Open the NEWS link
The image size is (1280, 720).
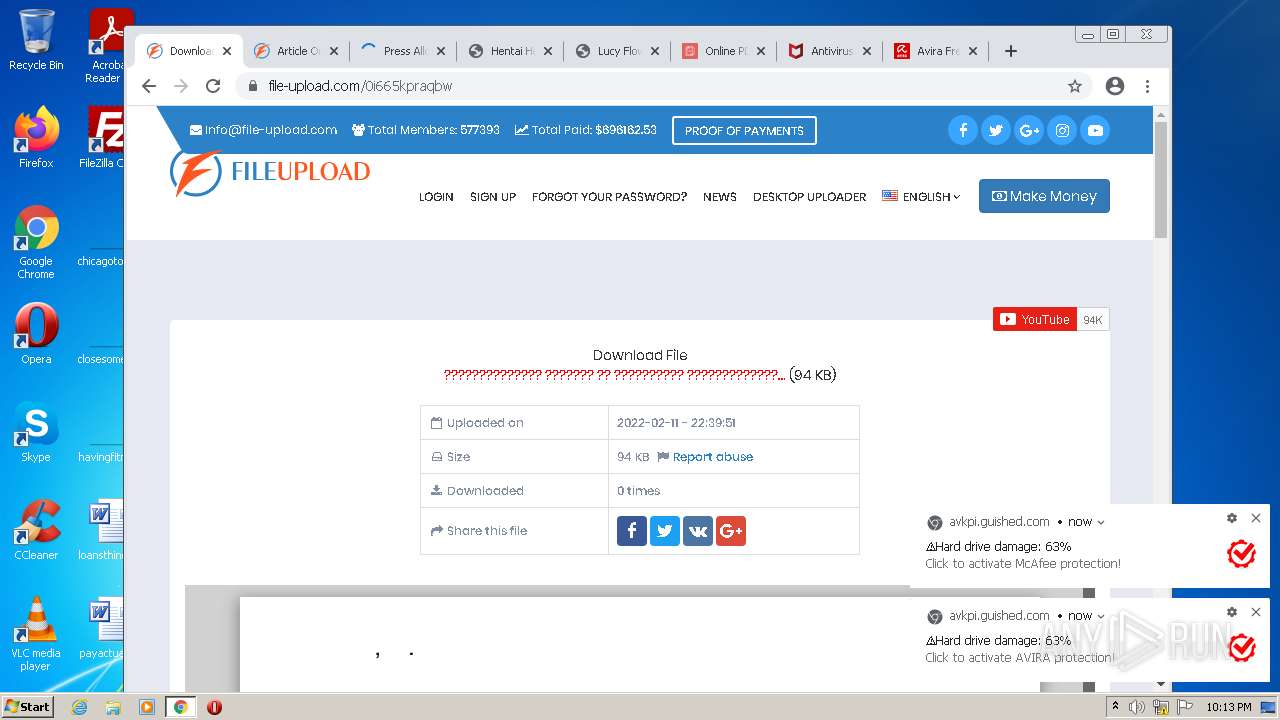pyautogui.click(x=720, y=197)
